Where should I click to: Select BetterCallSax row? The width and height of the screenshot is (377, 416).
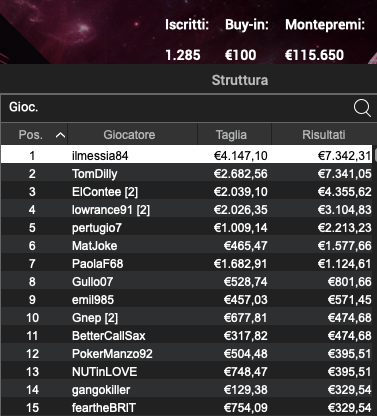[x=187, y=336]
